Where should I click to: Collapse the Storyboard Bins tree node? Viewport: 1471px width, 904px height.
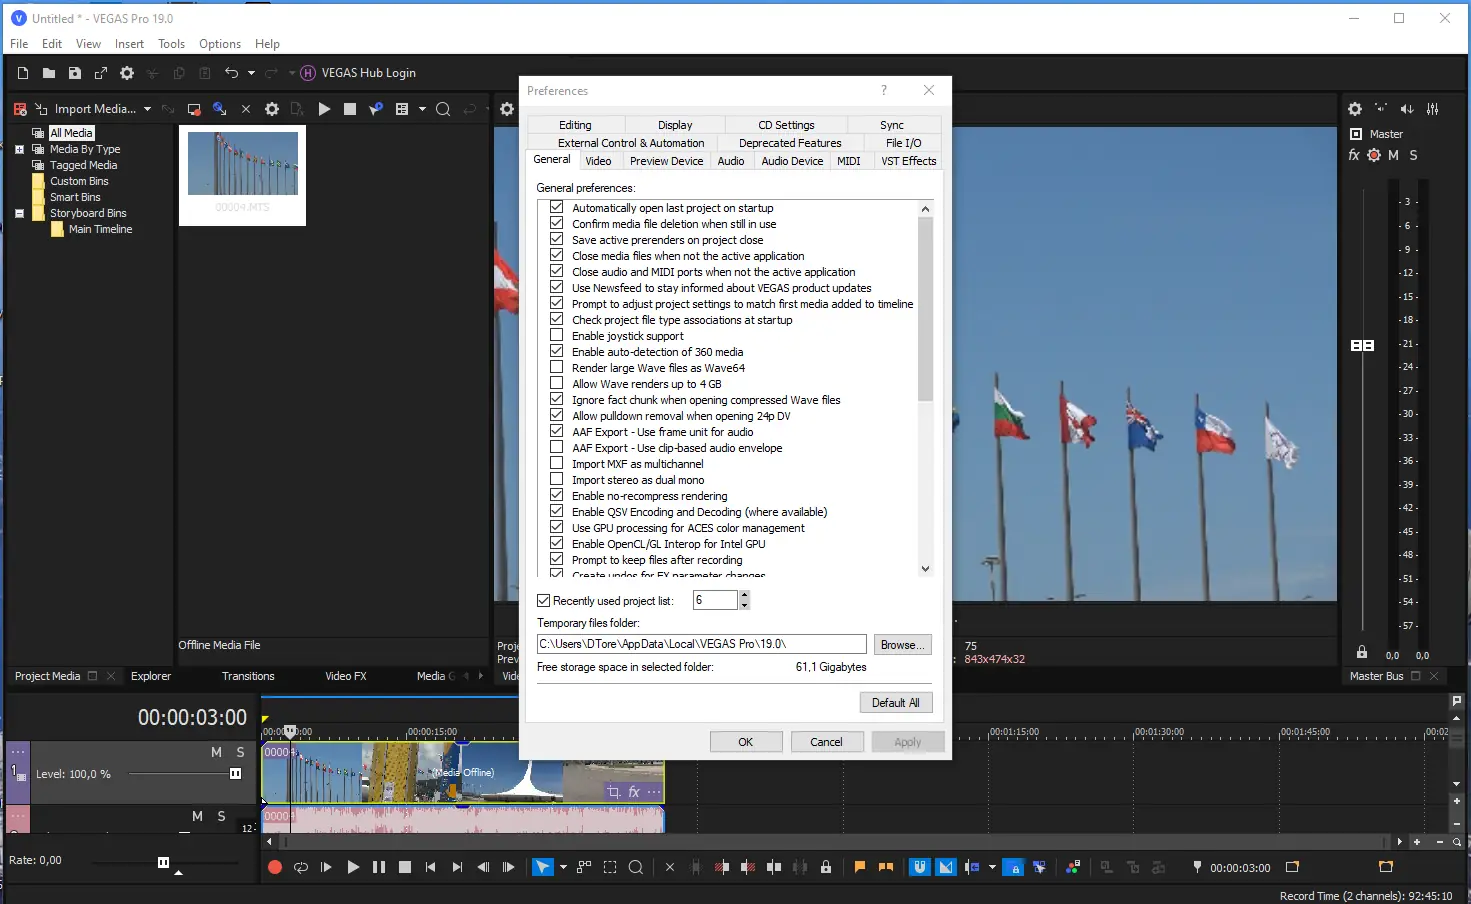click(x=19, y=214)
